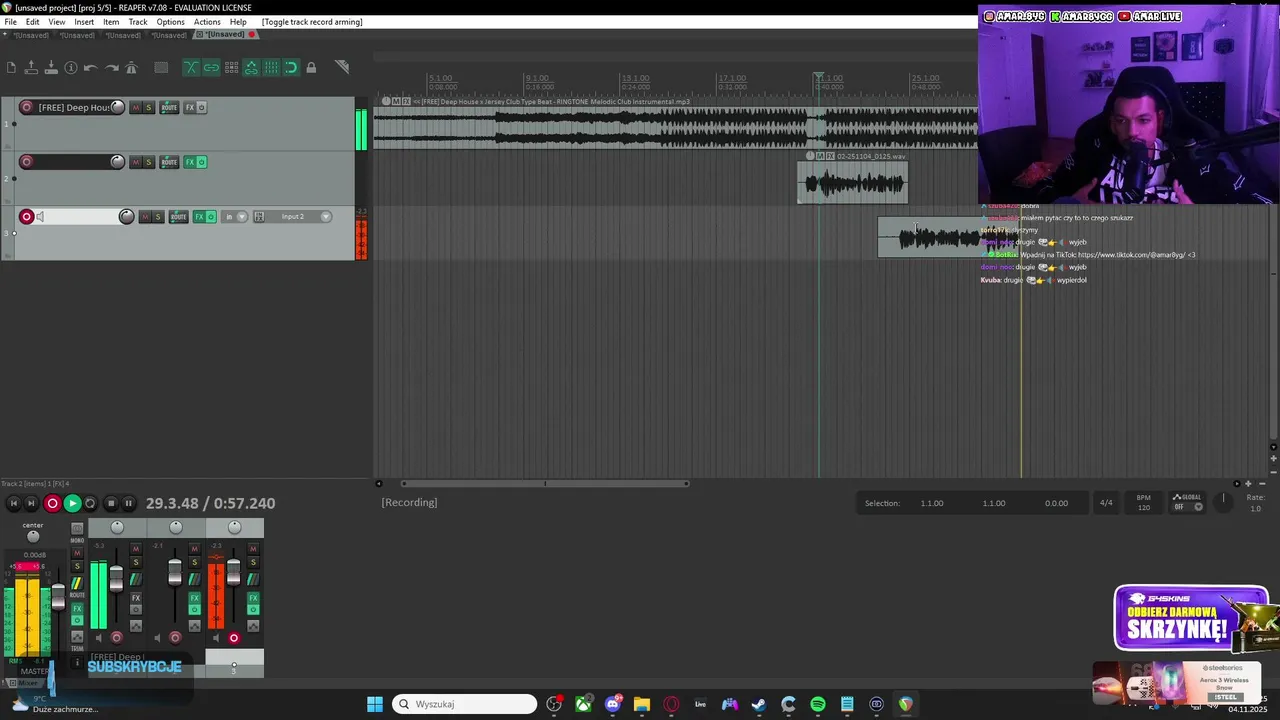Open the Track menu
Viewport: 1280px width, 720px height.
tap(138, 21)
